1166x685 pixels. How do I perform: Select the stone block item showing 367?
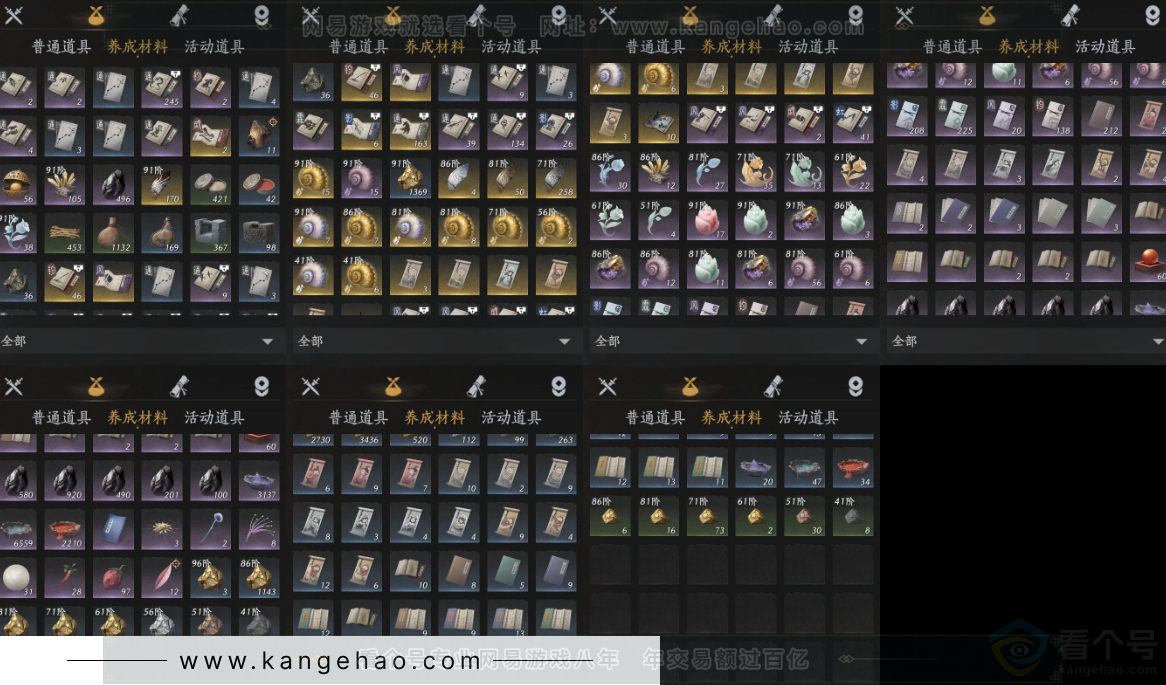click(210, 233)
